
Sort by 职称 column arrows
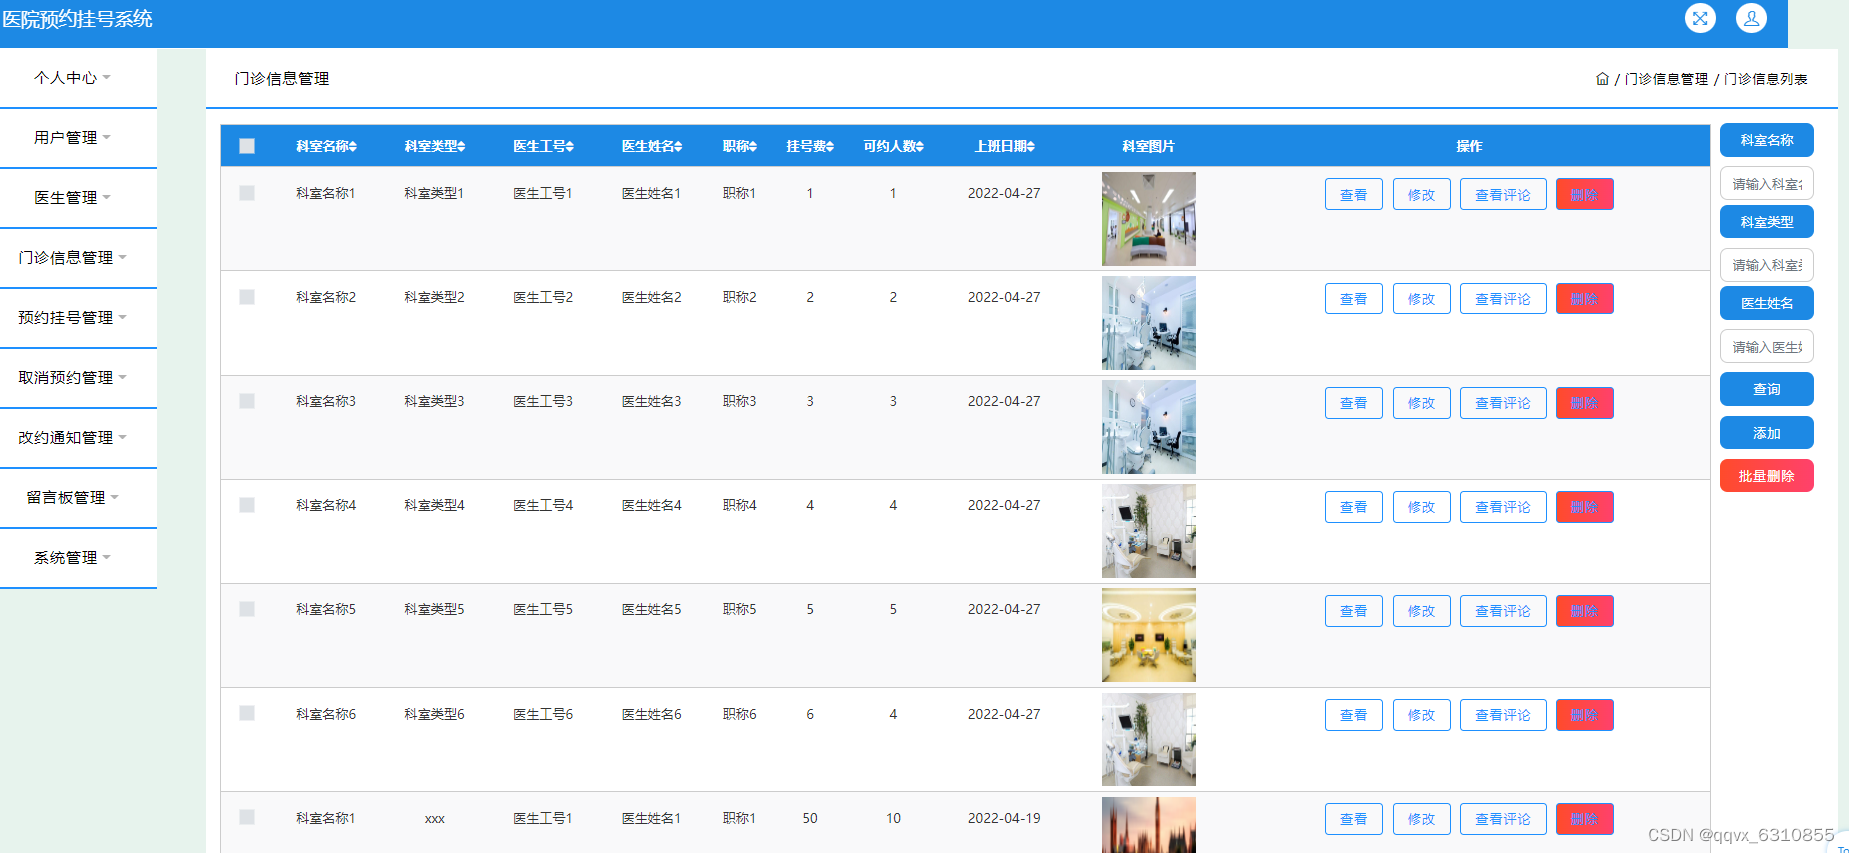(753, 146)
